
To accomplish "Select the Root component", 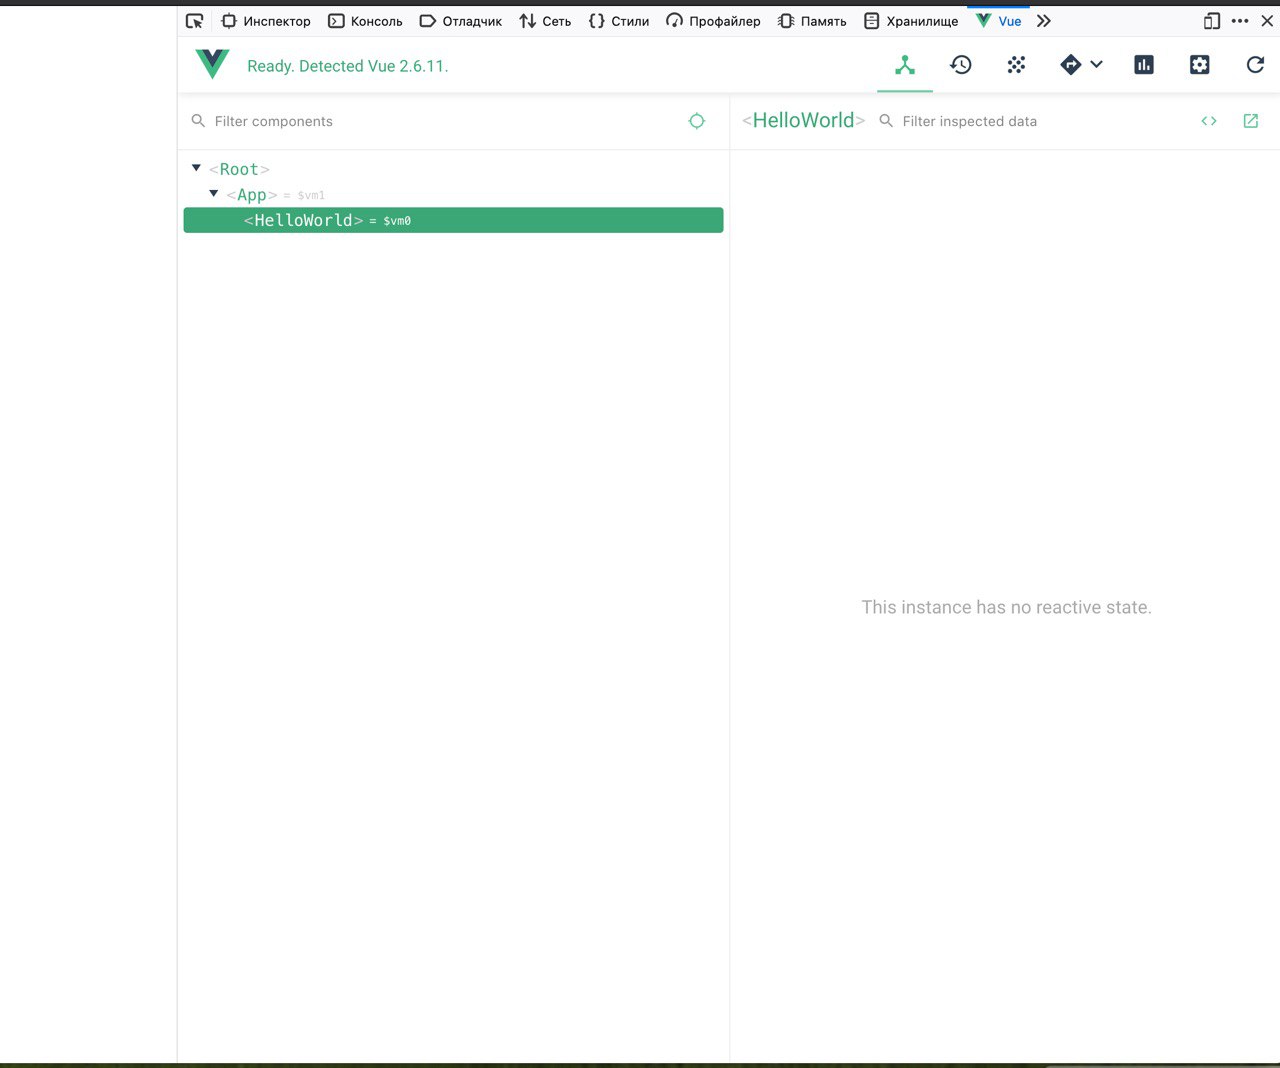I will (239, 169).
